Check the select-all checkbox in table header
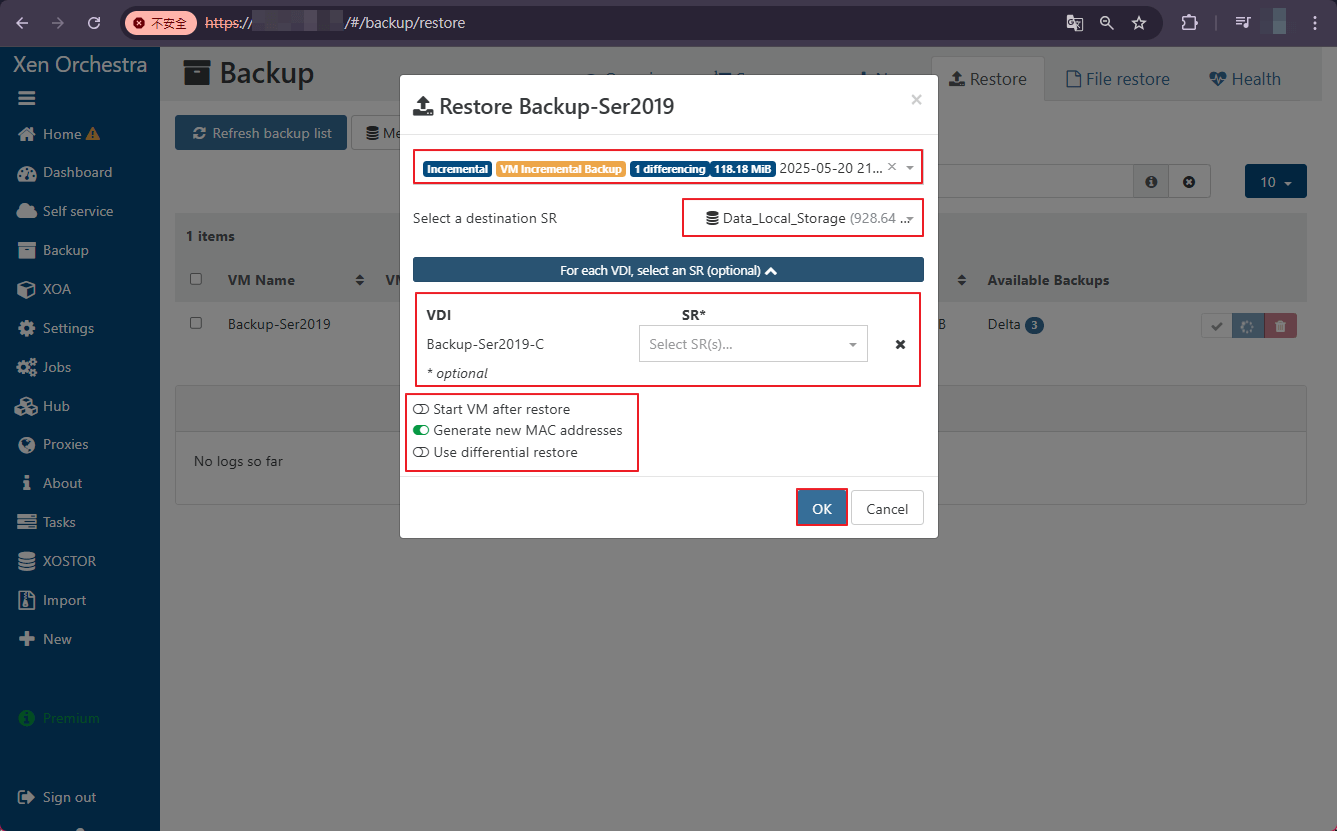The image size is (1337, 831). (x=196, y=279)
